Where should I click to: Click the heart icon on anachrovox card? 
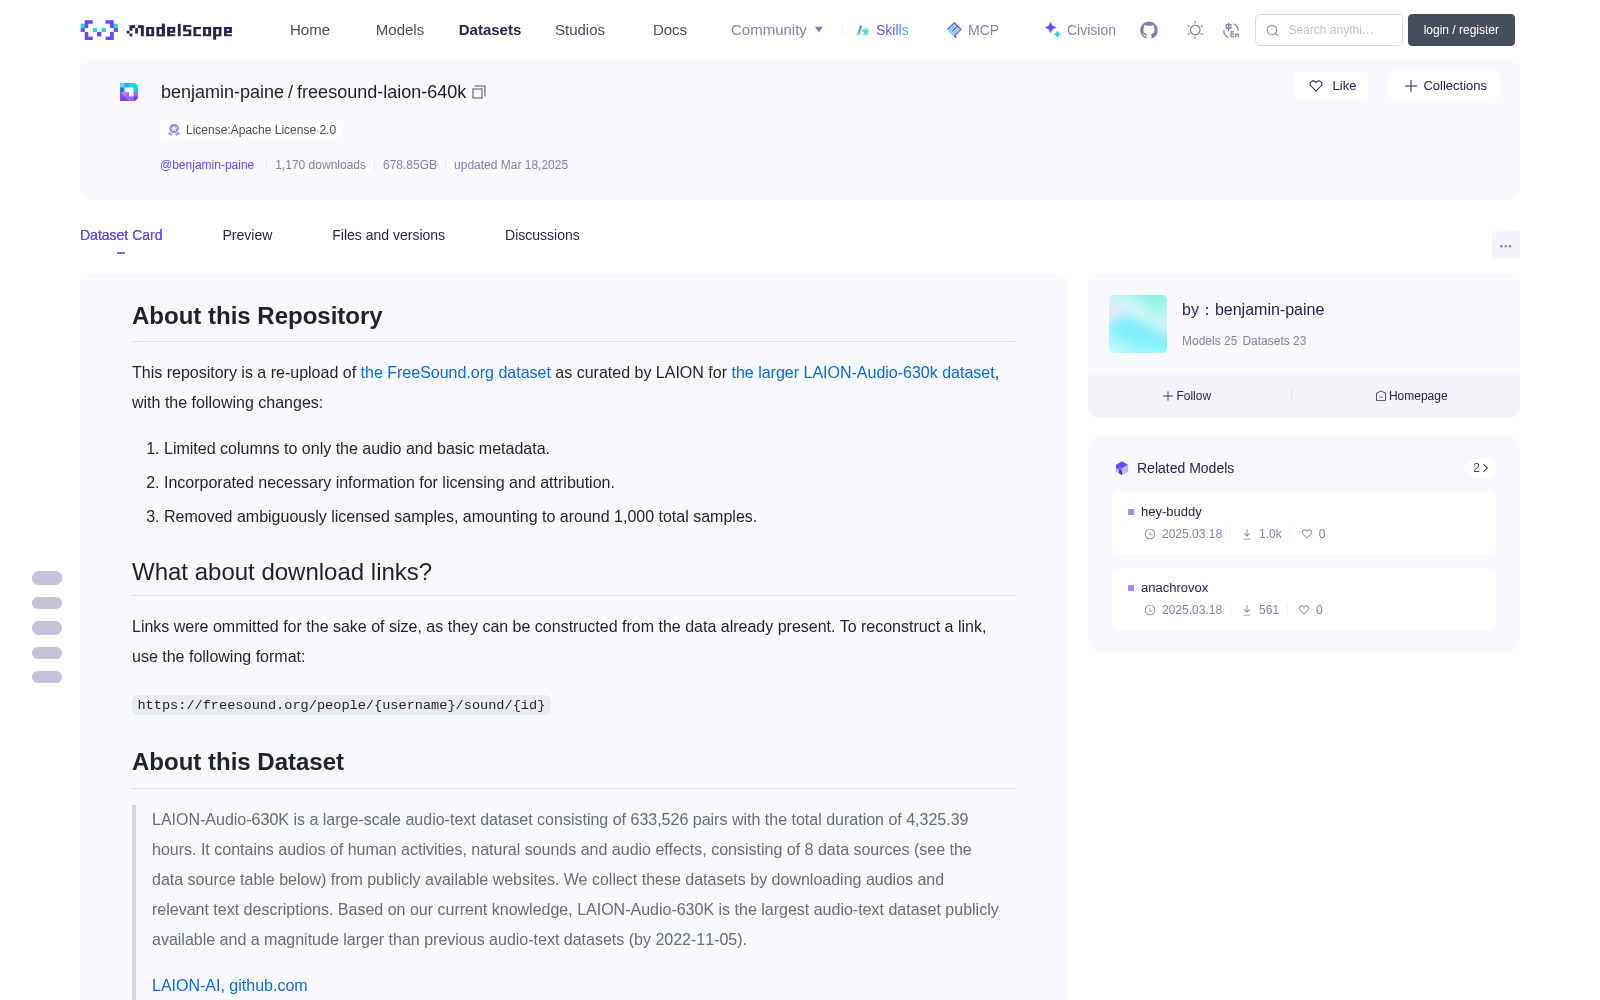pyautogui.click(x=1304, y=610)
